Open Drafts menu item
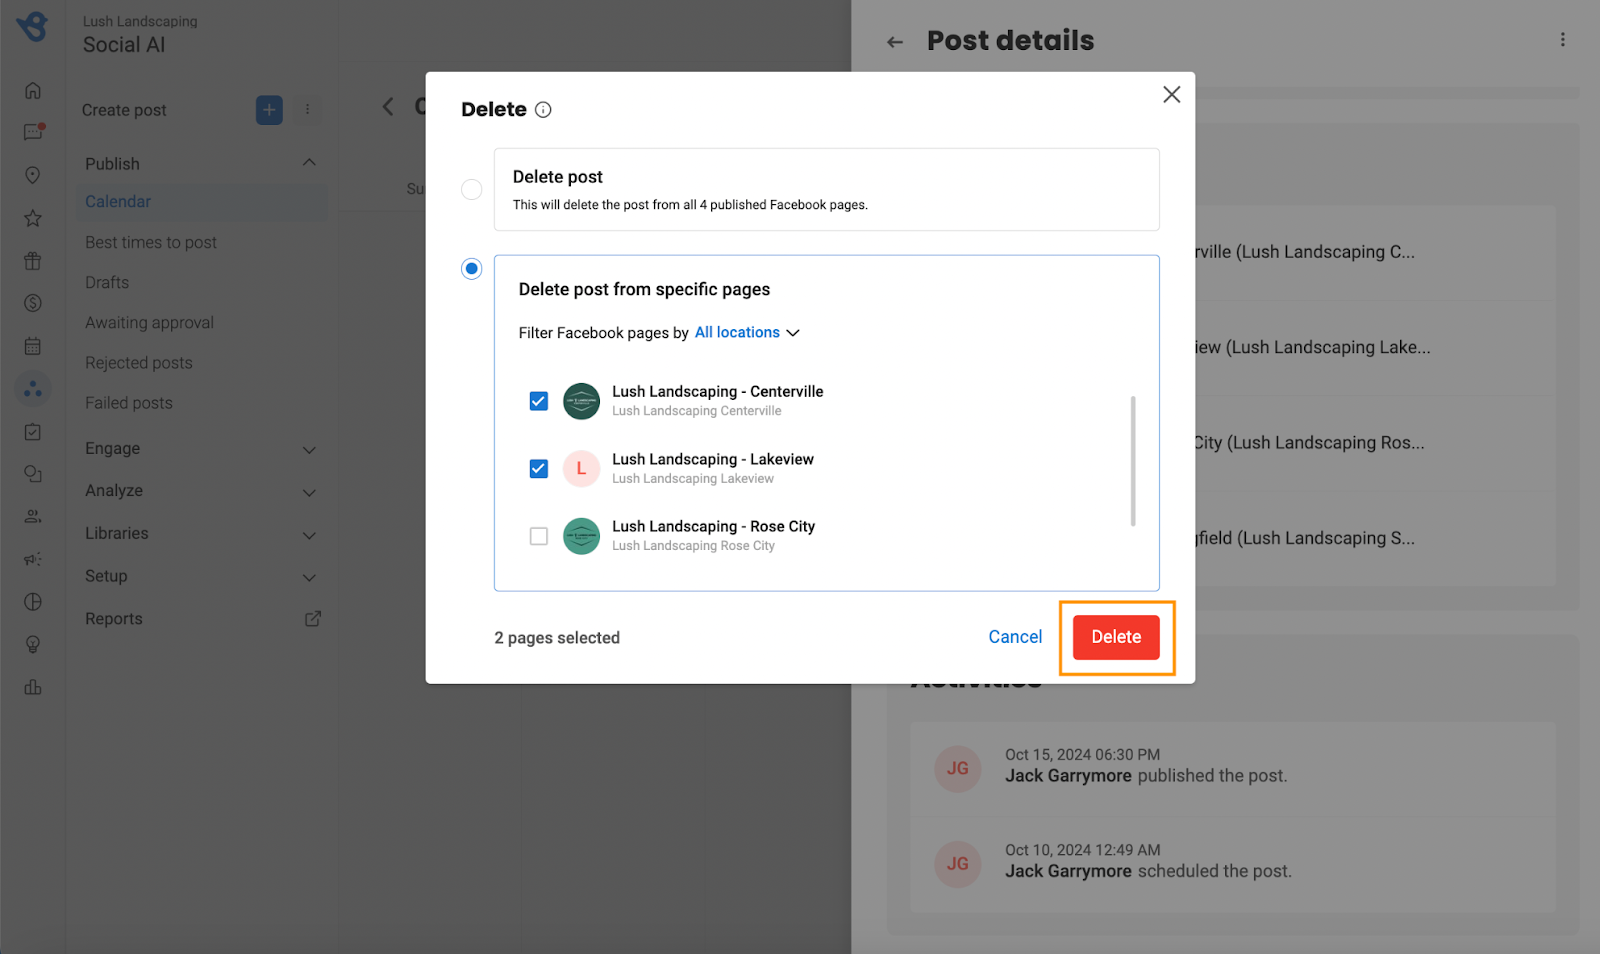Image resolution: width=1600 pixels, height=954 pixels. [x=107, y=283]
